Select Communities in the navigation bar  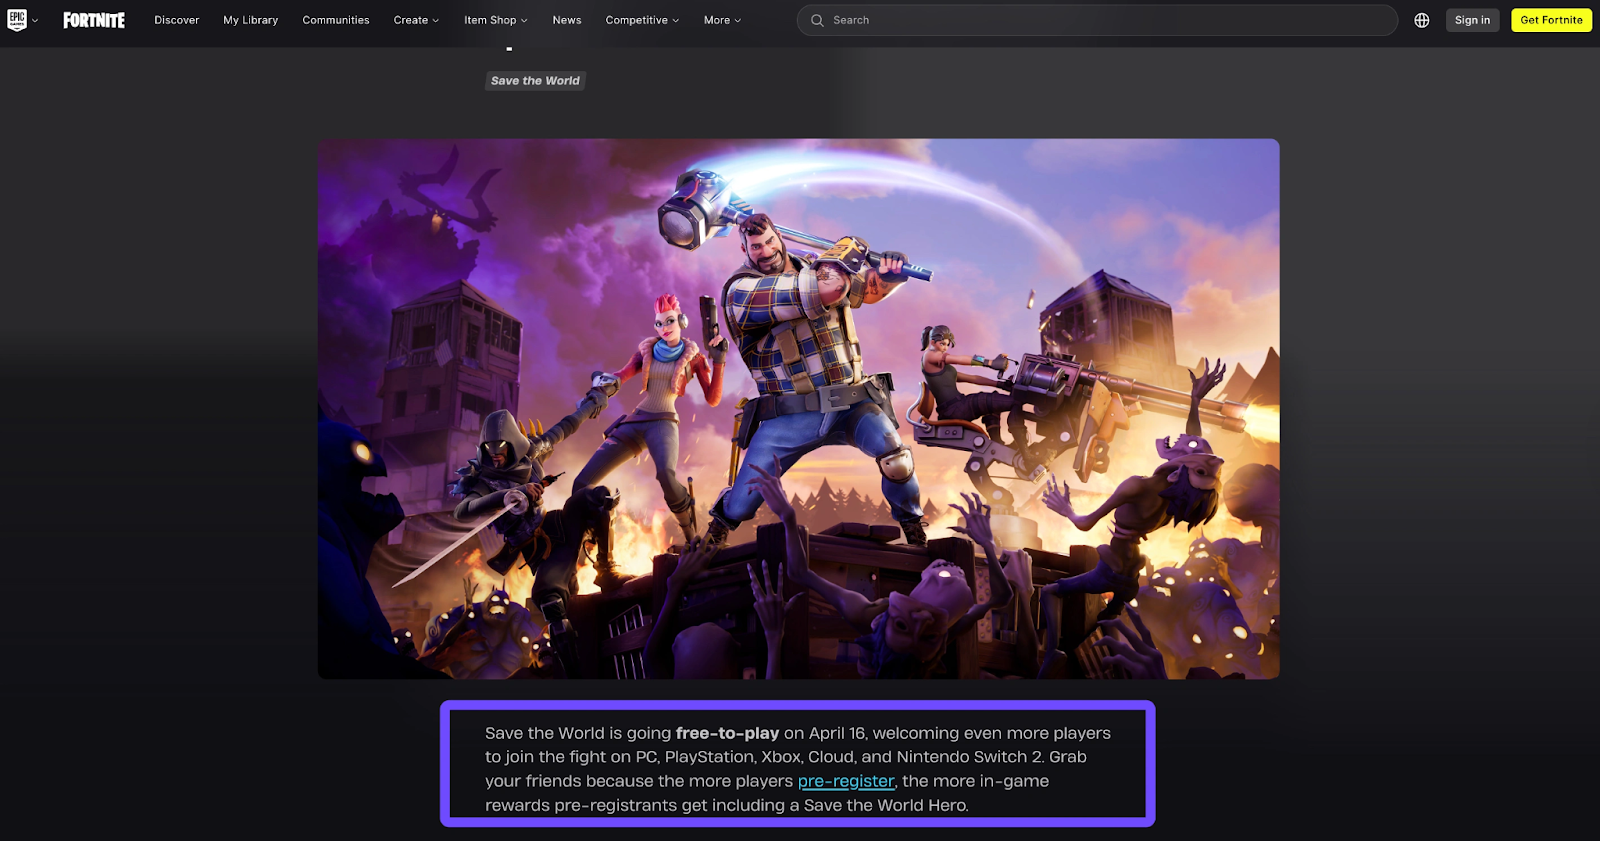(335, 20)
